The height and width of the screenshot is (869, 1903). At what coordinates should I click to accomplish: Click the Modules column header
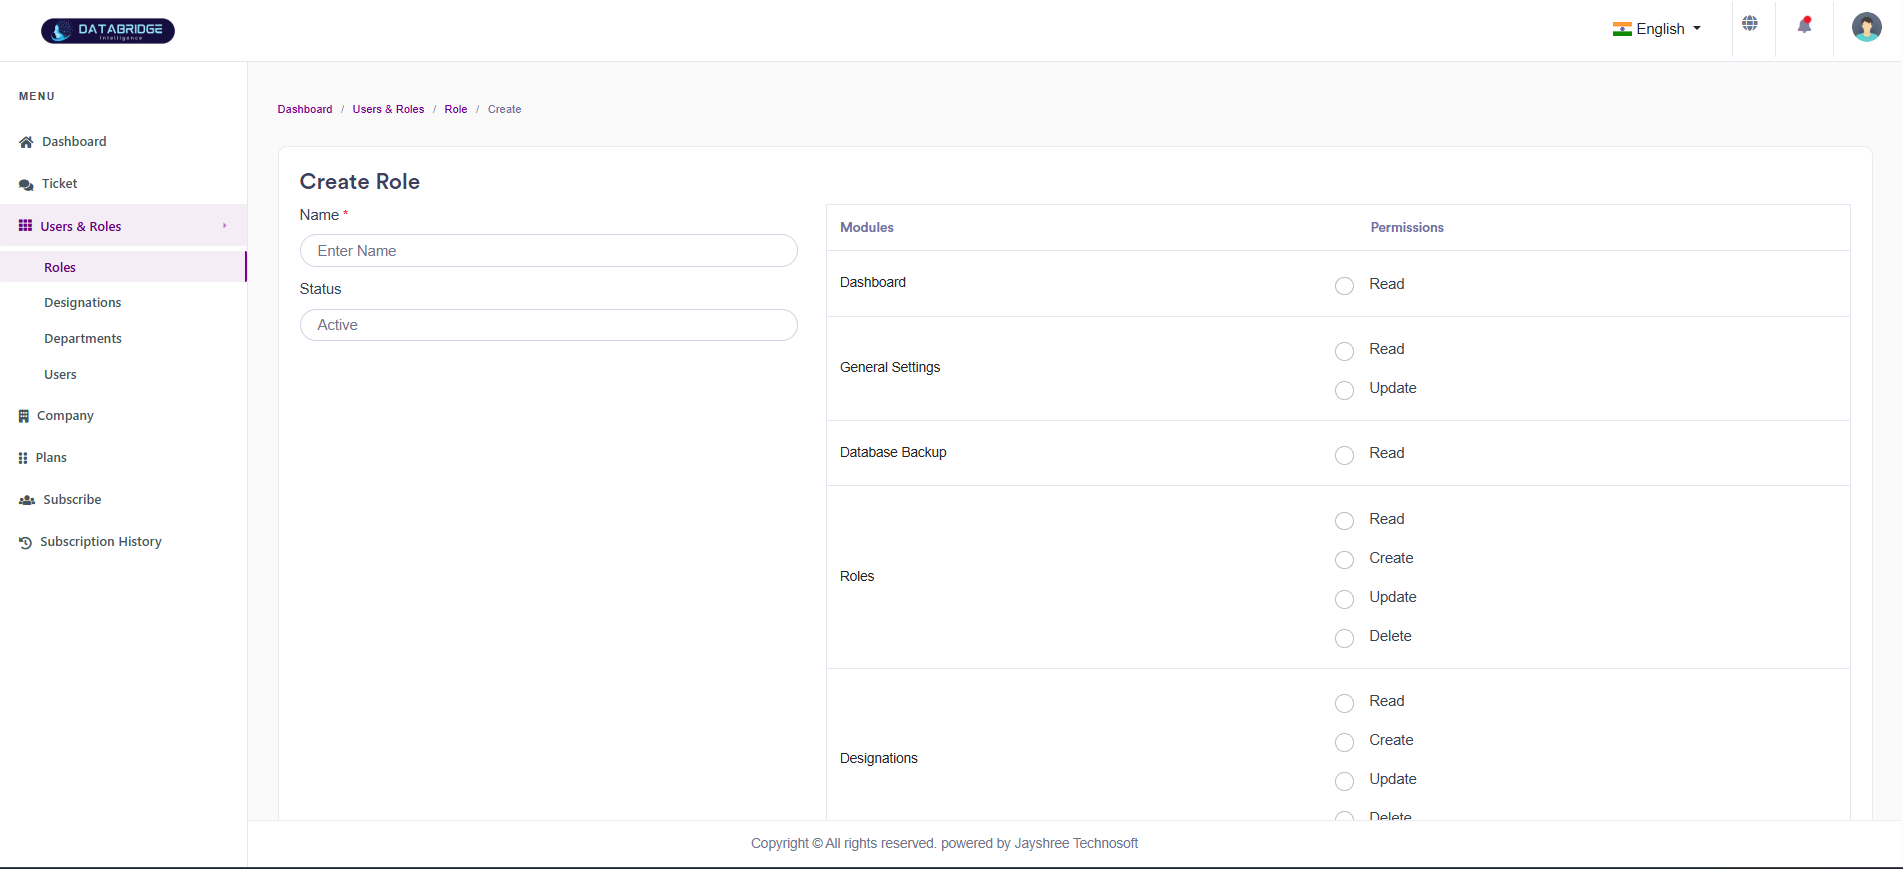(867, 228)
